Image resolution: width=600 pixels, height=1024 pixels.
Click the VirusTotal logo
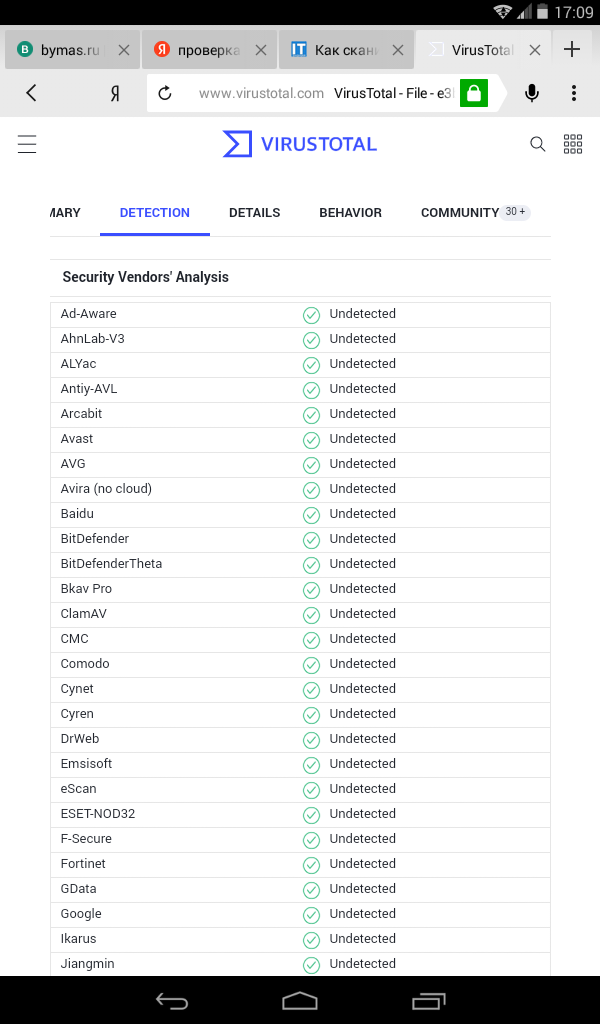pyautogui.click(x=300, y=144)
